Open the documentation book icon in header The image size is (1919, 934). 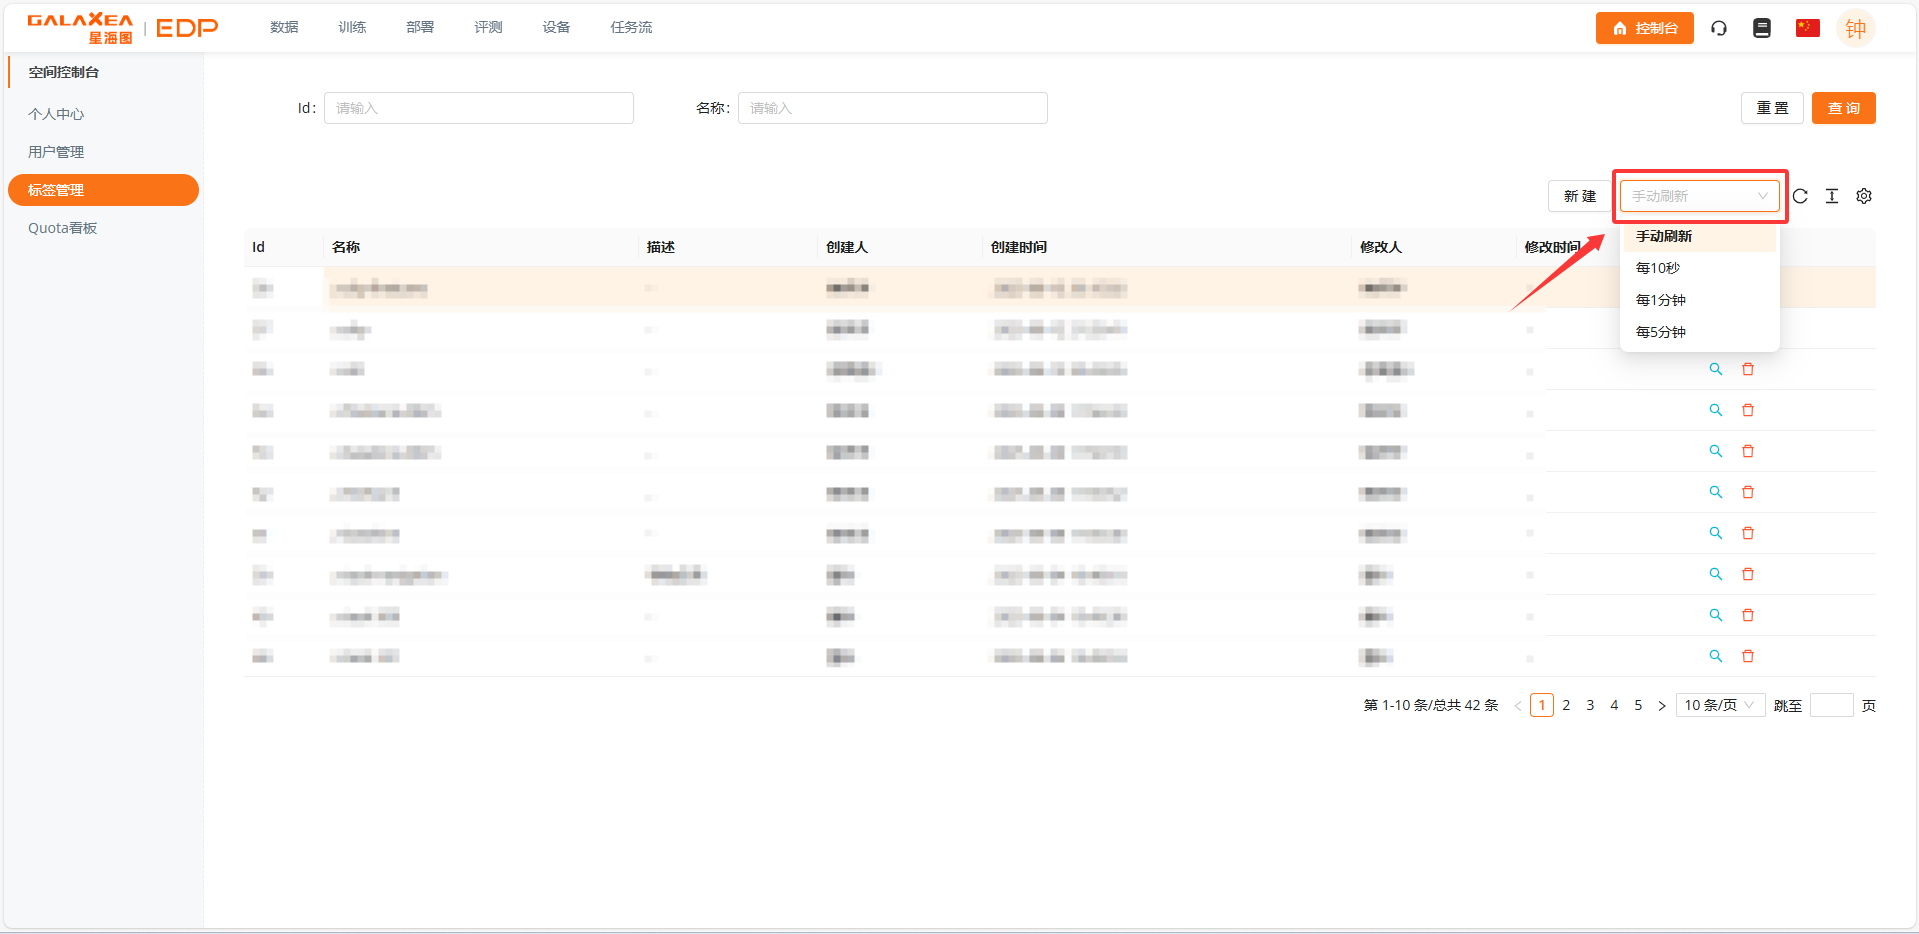tap(1762, 28)
